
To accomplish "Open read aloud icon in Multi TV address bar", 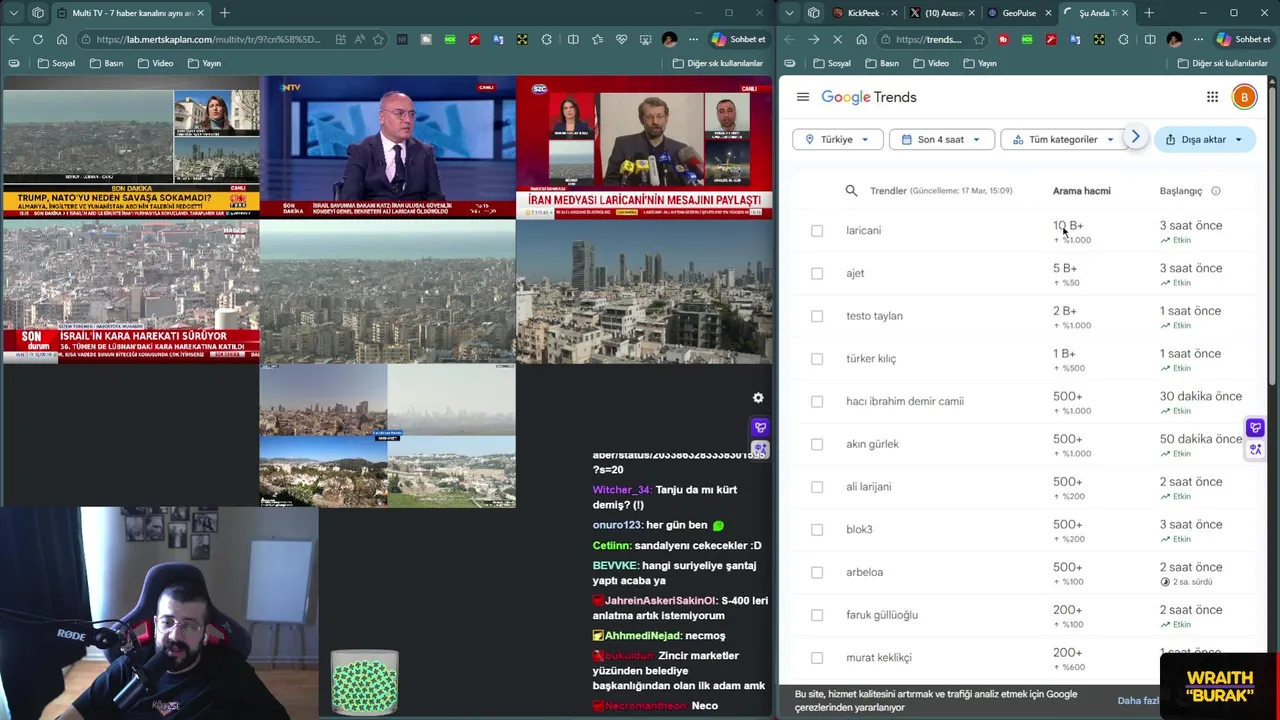I will (x=359, y=40).
